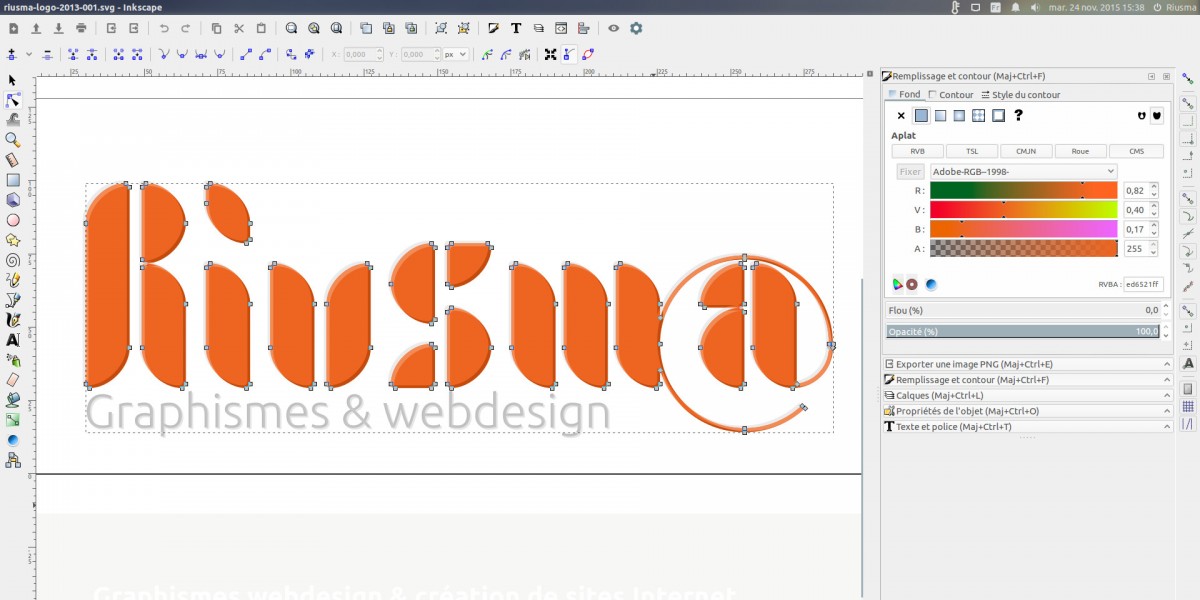This screenshot has width=1200, height=600.
Task: Redo the last undone action
Action: coord(186,29)
